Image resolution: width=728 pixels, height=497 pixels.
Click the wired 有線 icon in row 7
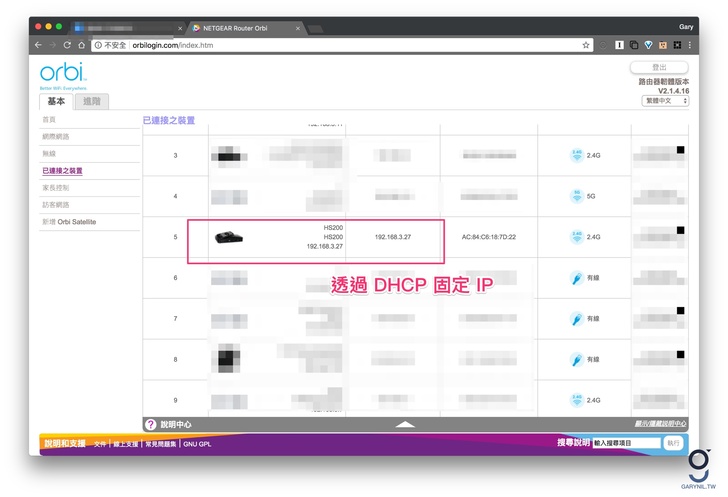pos(577,319)
